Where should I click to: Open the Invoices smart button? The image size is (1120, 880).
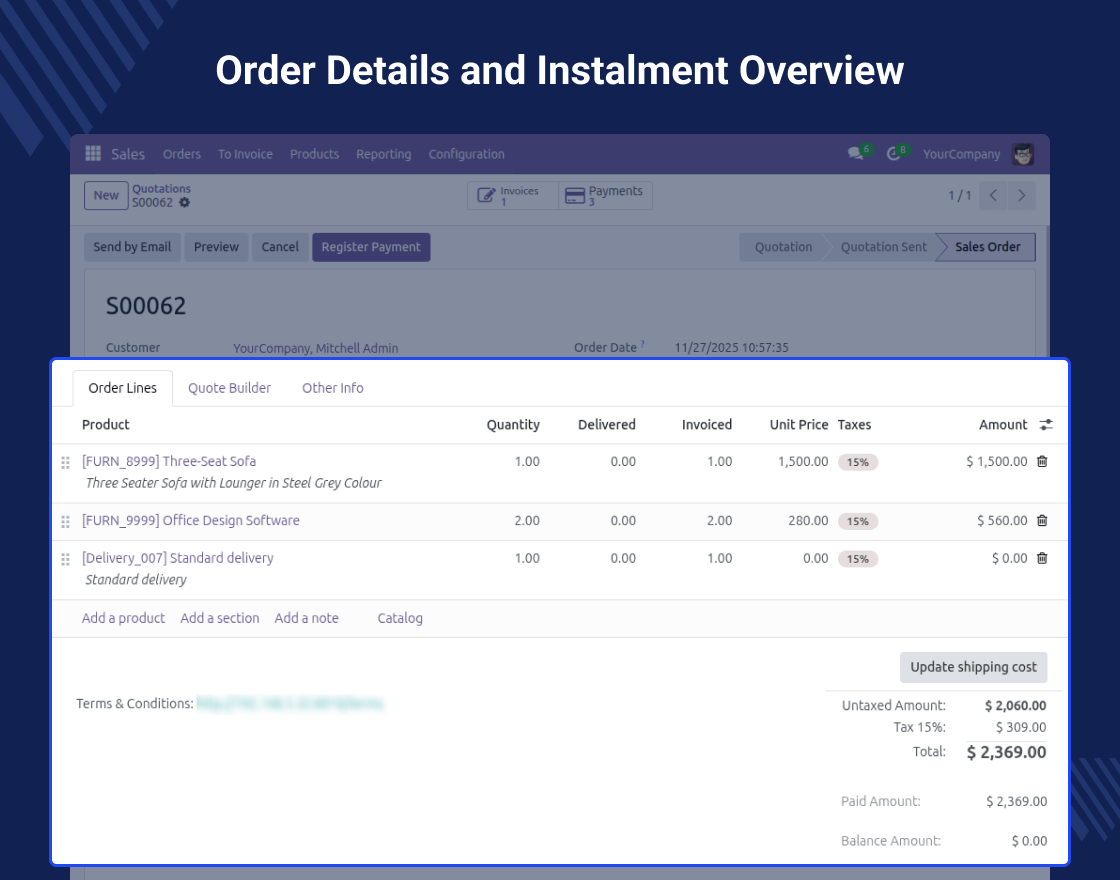point(513,196)
